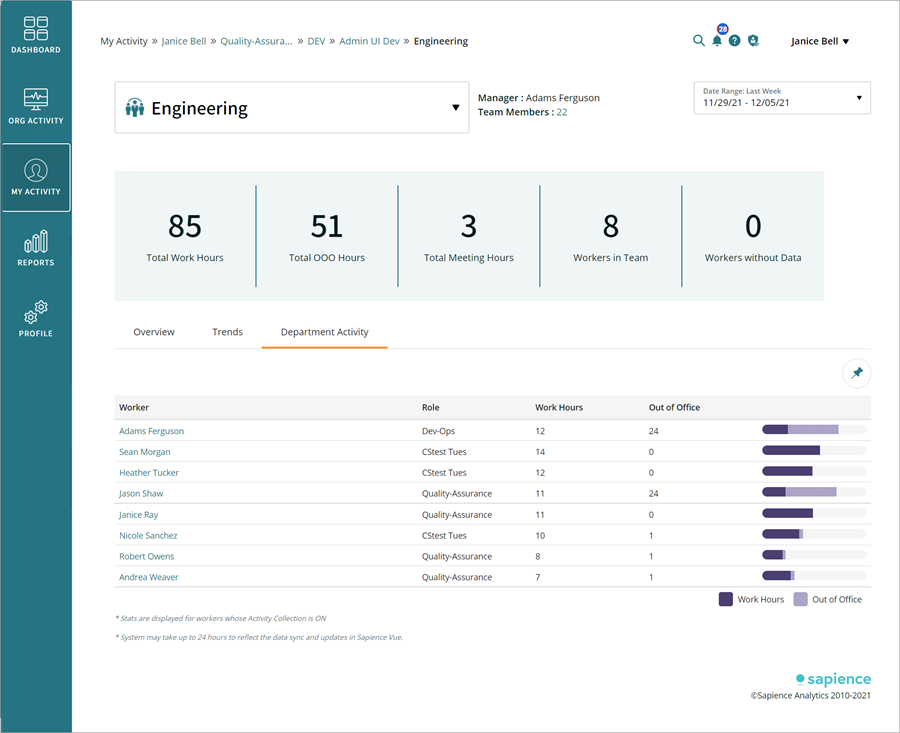This screenshot has height=733, width=900.
Task: Open the Date Range Last Week dropdown
Action: coord(782,98)
